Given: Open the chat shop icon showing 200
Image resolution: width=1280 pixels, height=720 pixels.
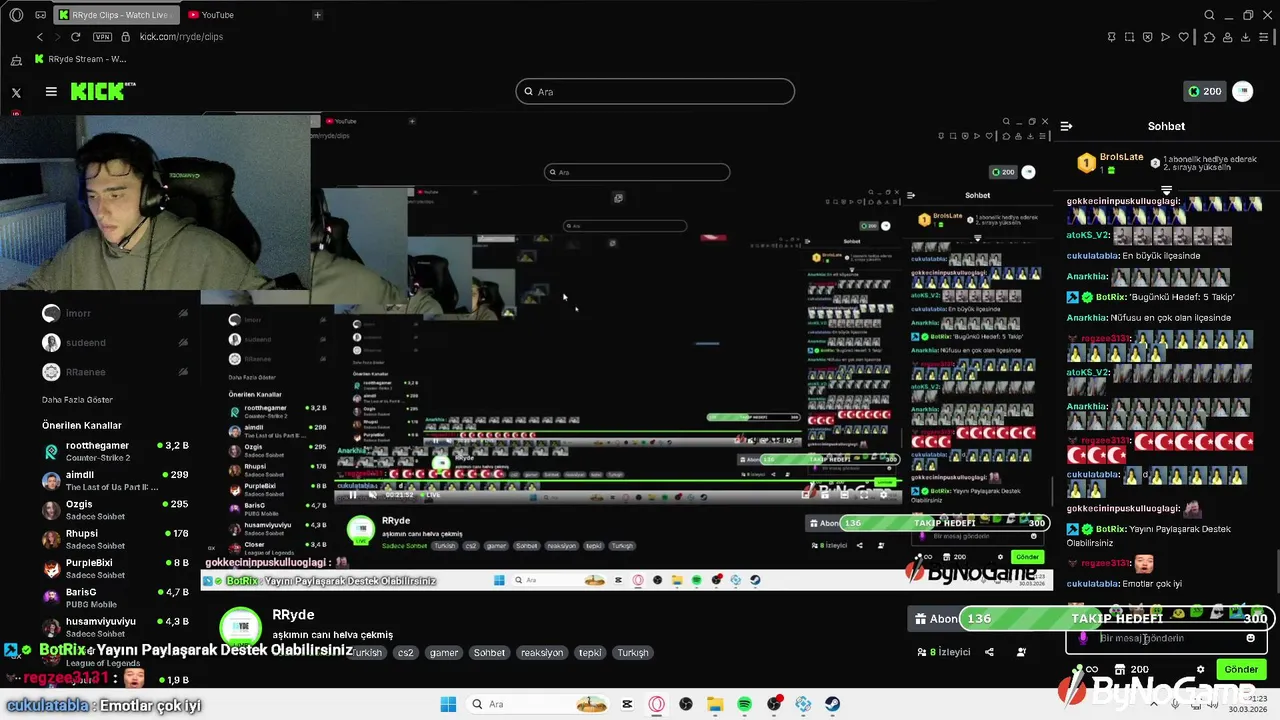Looking at the screenshot, I should [1132, 669].
